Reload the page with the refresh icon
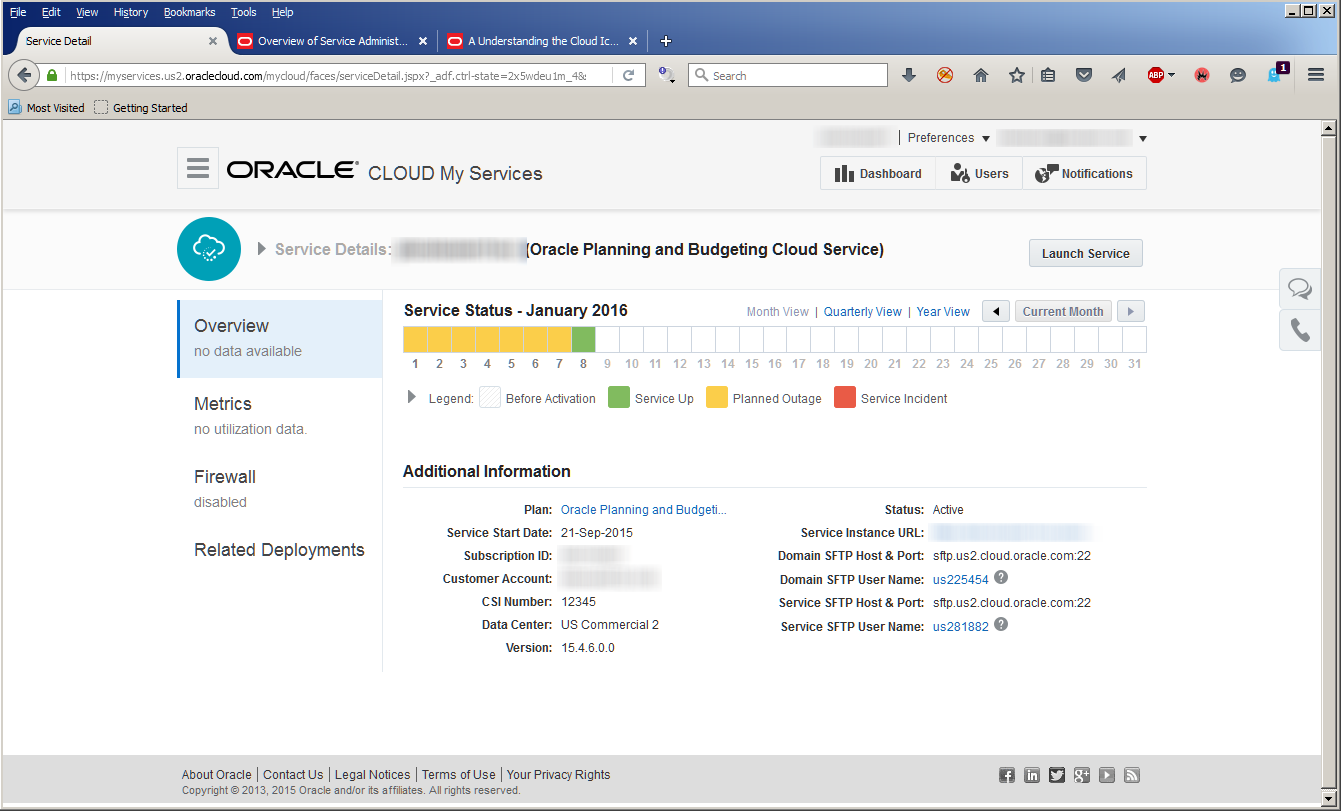 pyautogui.click(x=629, y=75)
